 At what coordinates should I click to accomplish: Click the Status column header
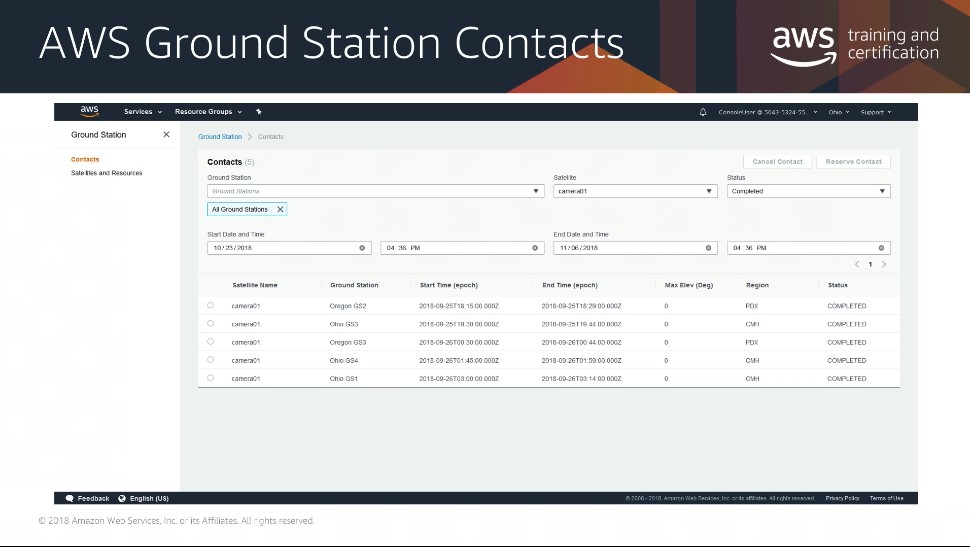click(x=838, y=285)
